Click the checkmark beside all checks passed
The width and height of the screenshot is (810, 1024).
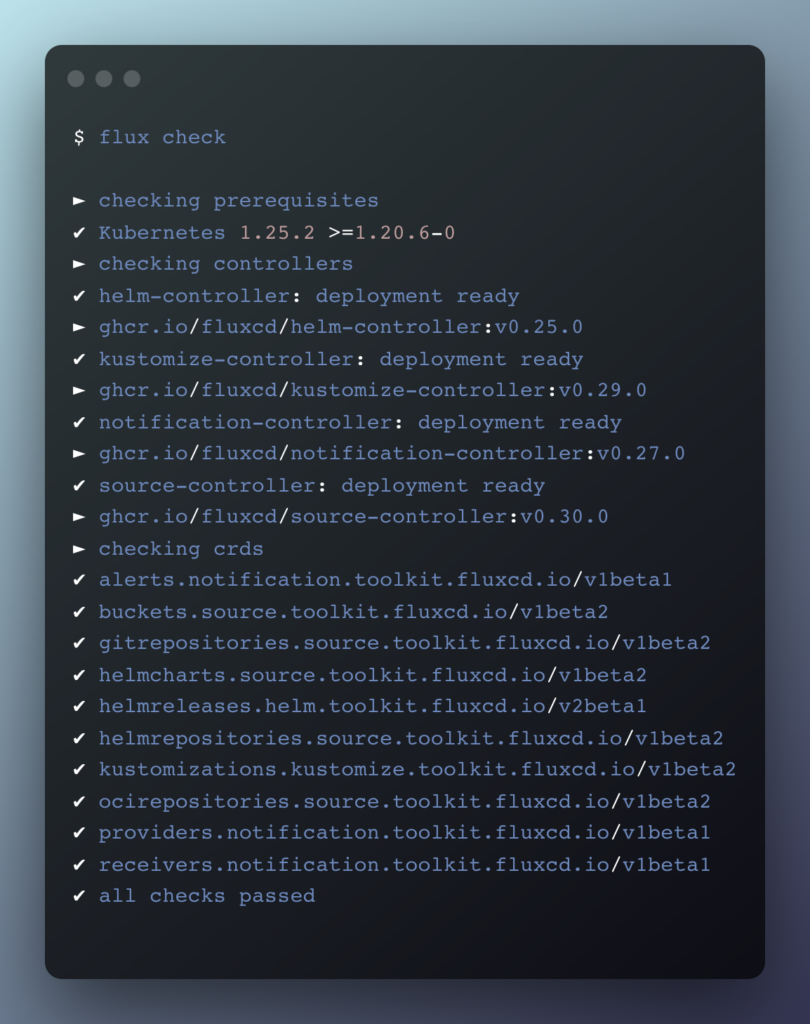pyautogui.click(x=79, y=895)
